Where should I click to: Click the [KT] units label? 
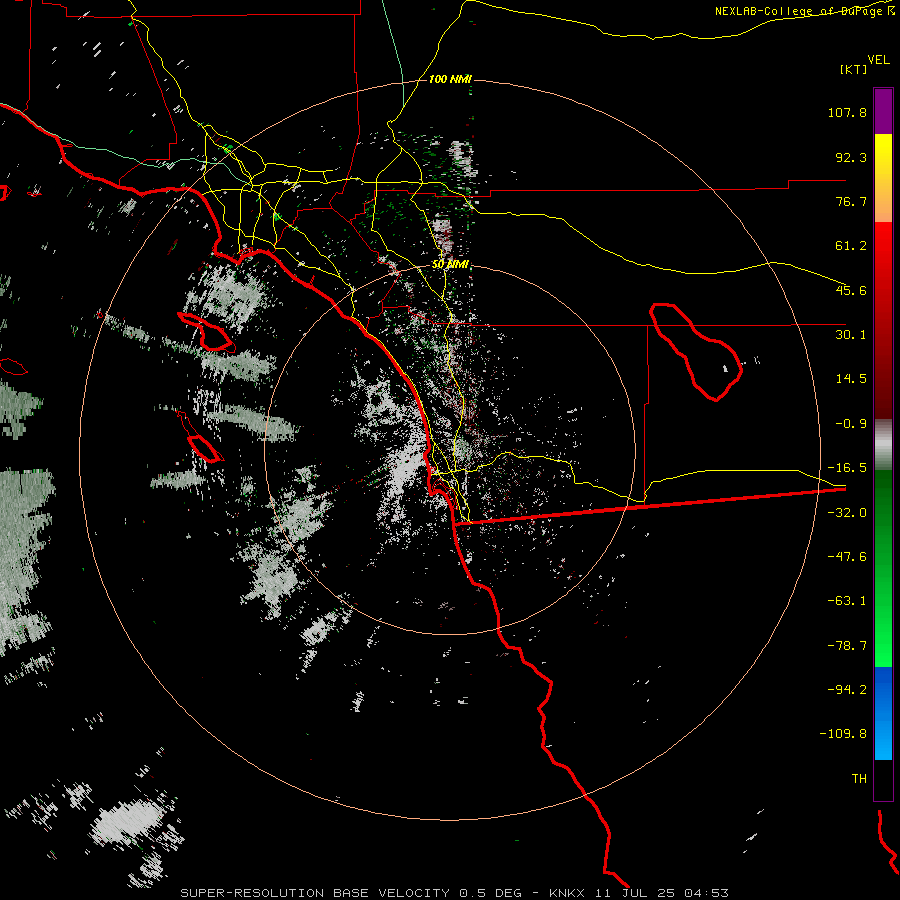853,69
